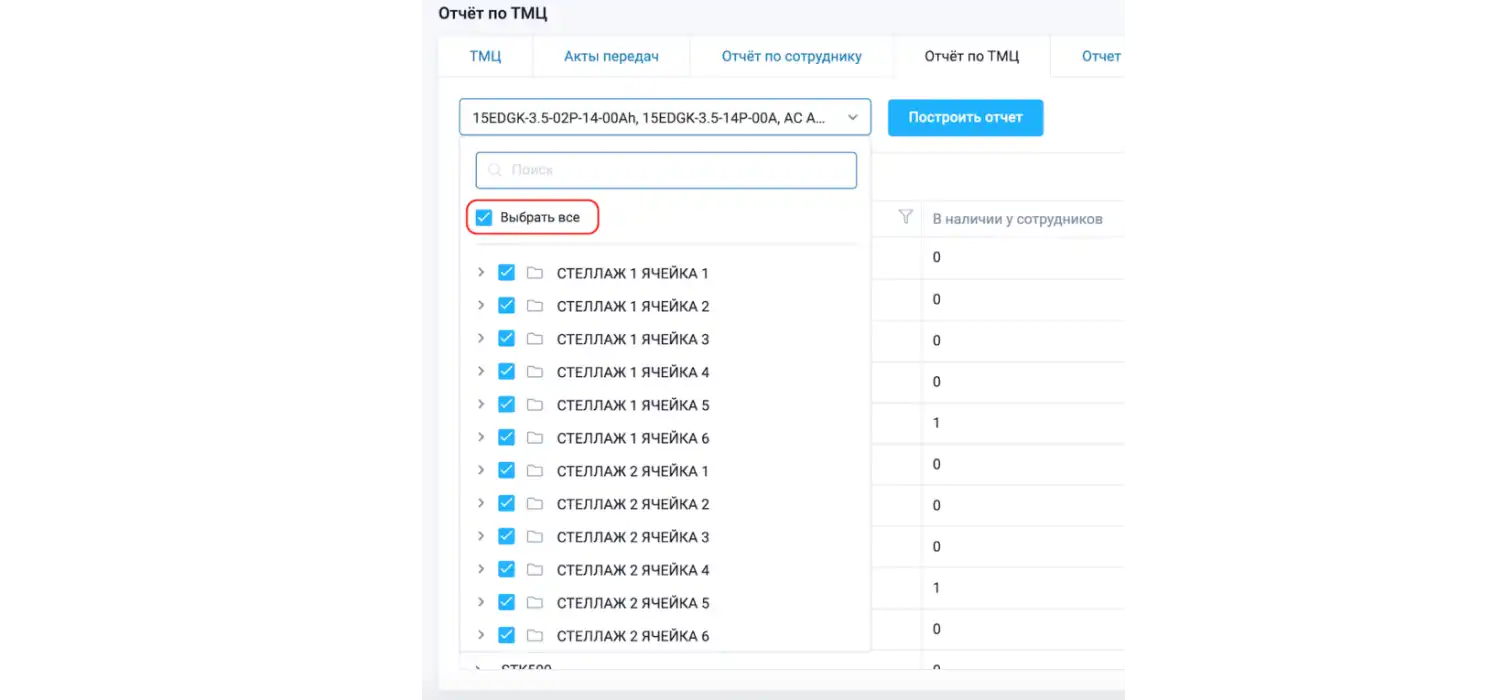1500x700 pixels.
Task: Expand СТЕЛЛАЖ 1 ЯЧЕЙКА 5 tree node
Action: click(480, 404)
